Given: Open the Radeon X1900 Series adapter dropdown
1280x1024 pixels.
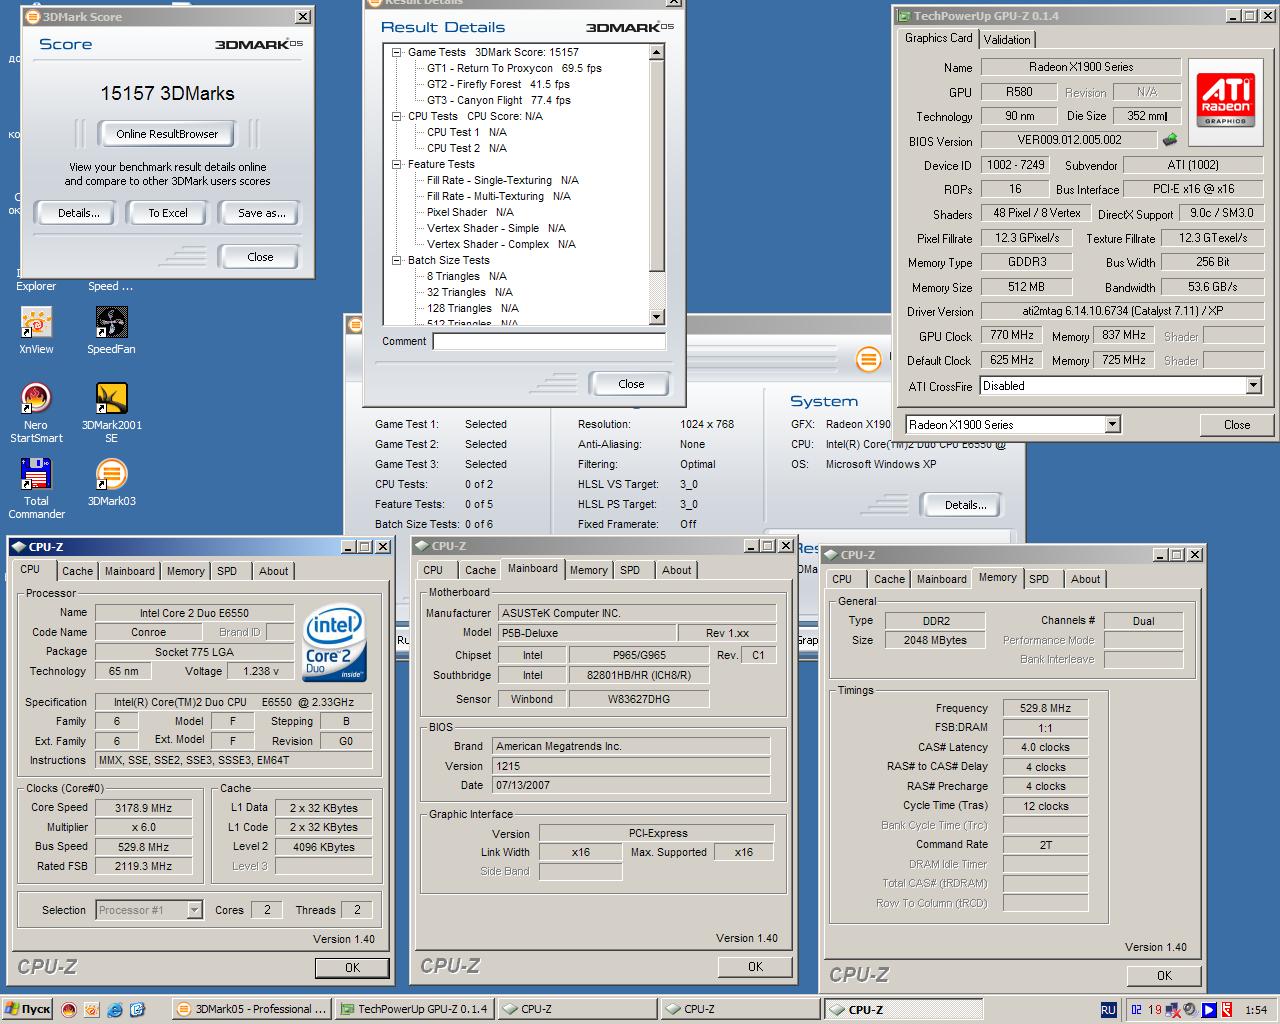Looking at the screenshot, I should tap(1112, 425).
